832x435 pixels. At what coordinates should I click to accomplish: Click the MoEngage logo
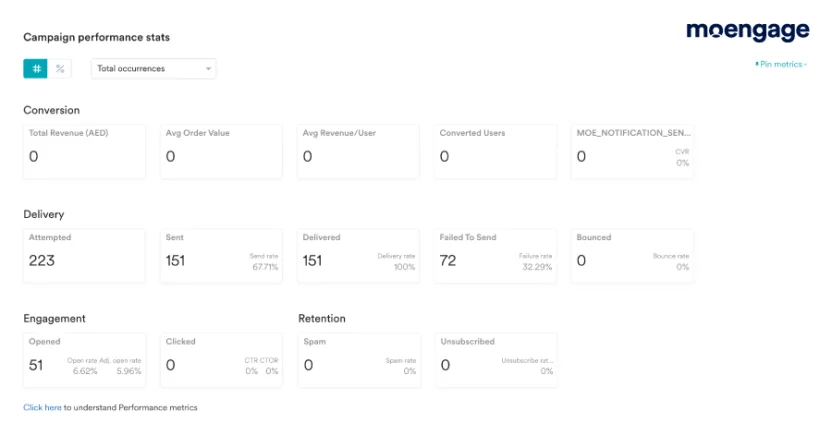tap(748, 31)
